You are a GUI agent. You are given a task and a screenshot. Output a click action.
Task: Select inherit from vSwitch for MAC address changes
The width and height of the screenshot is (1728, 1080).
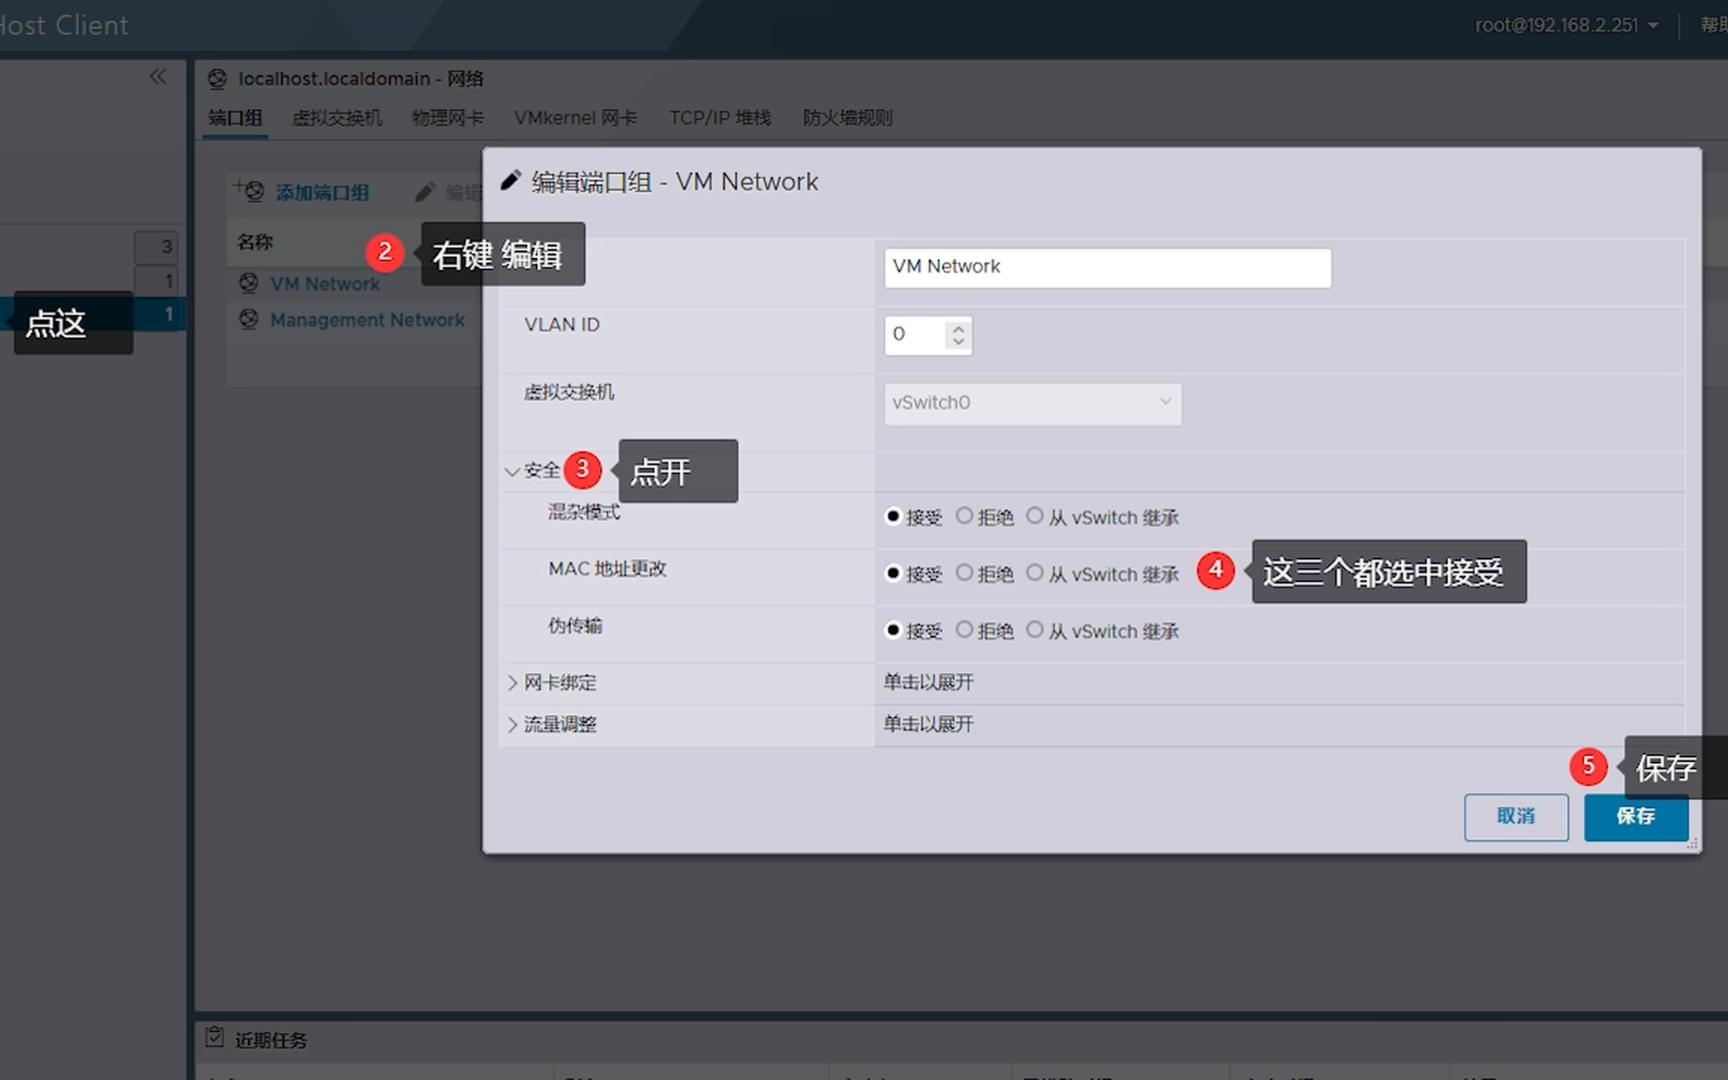coord(1035,573)
